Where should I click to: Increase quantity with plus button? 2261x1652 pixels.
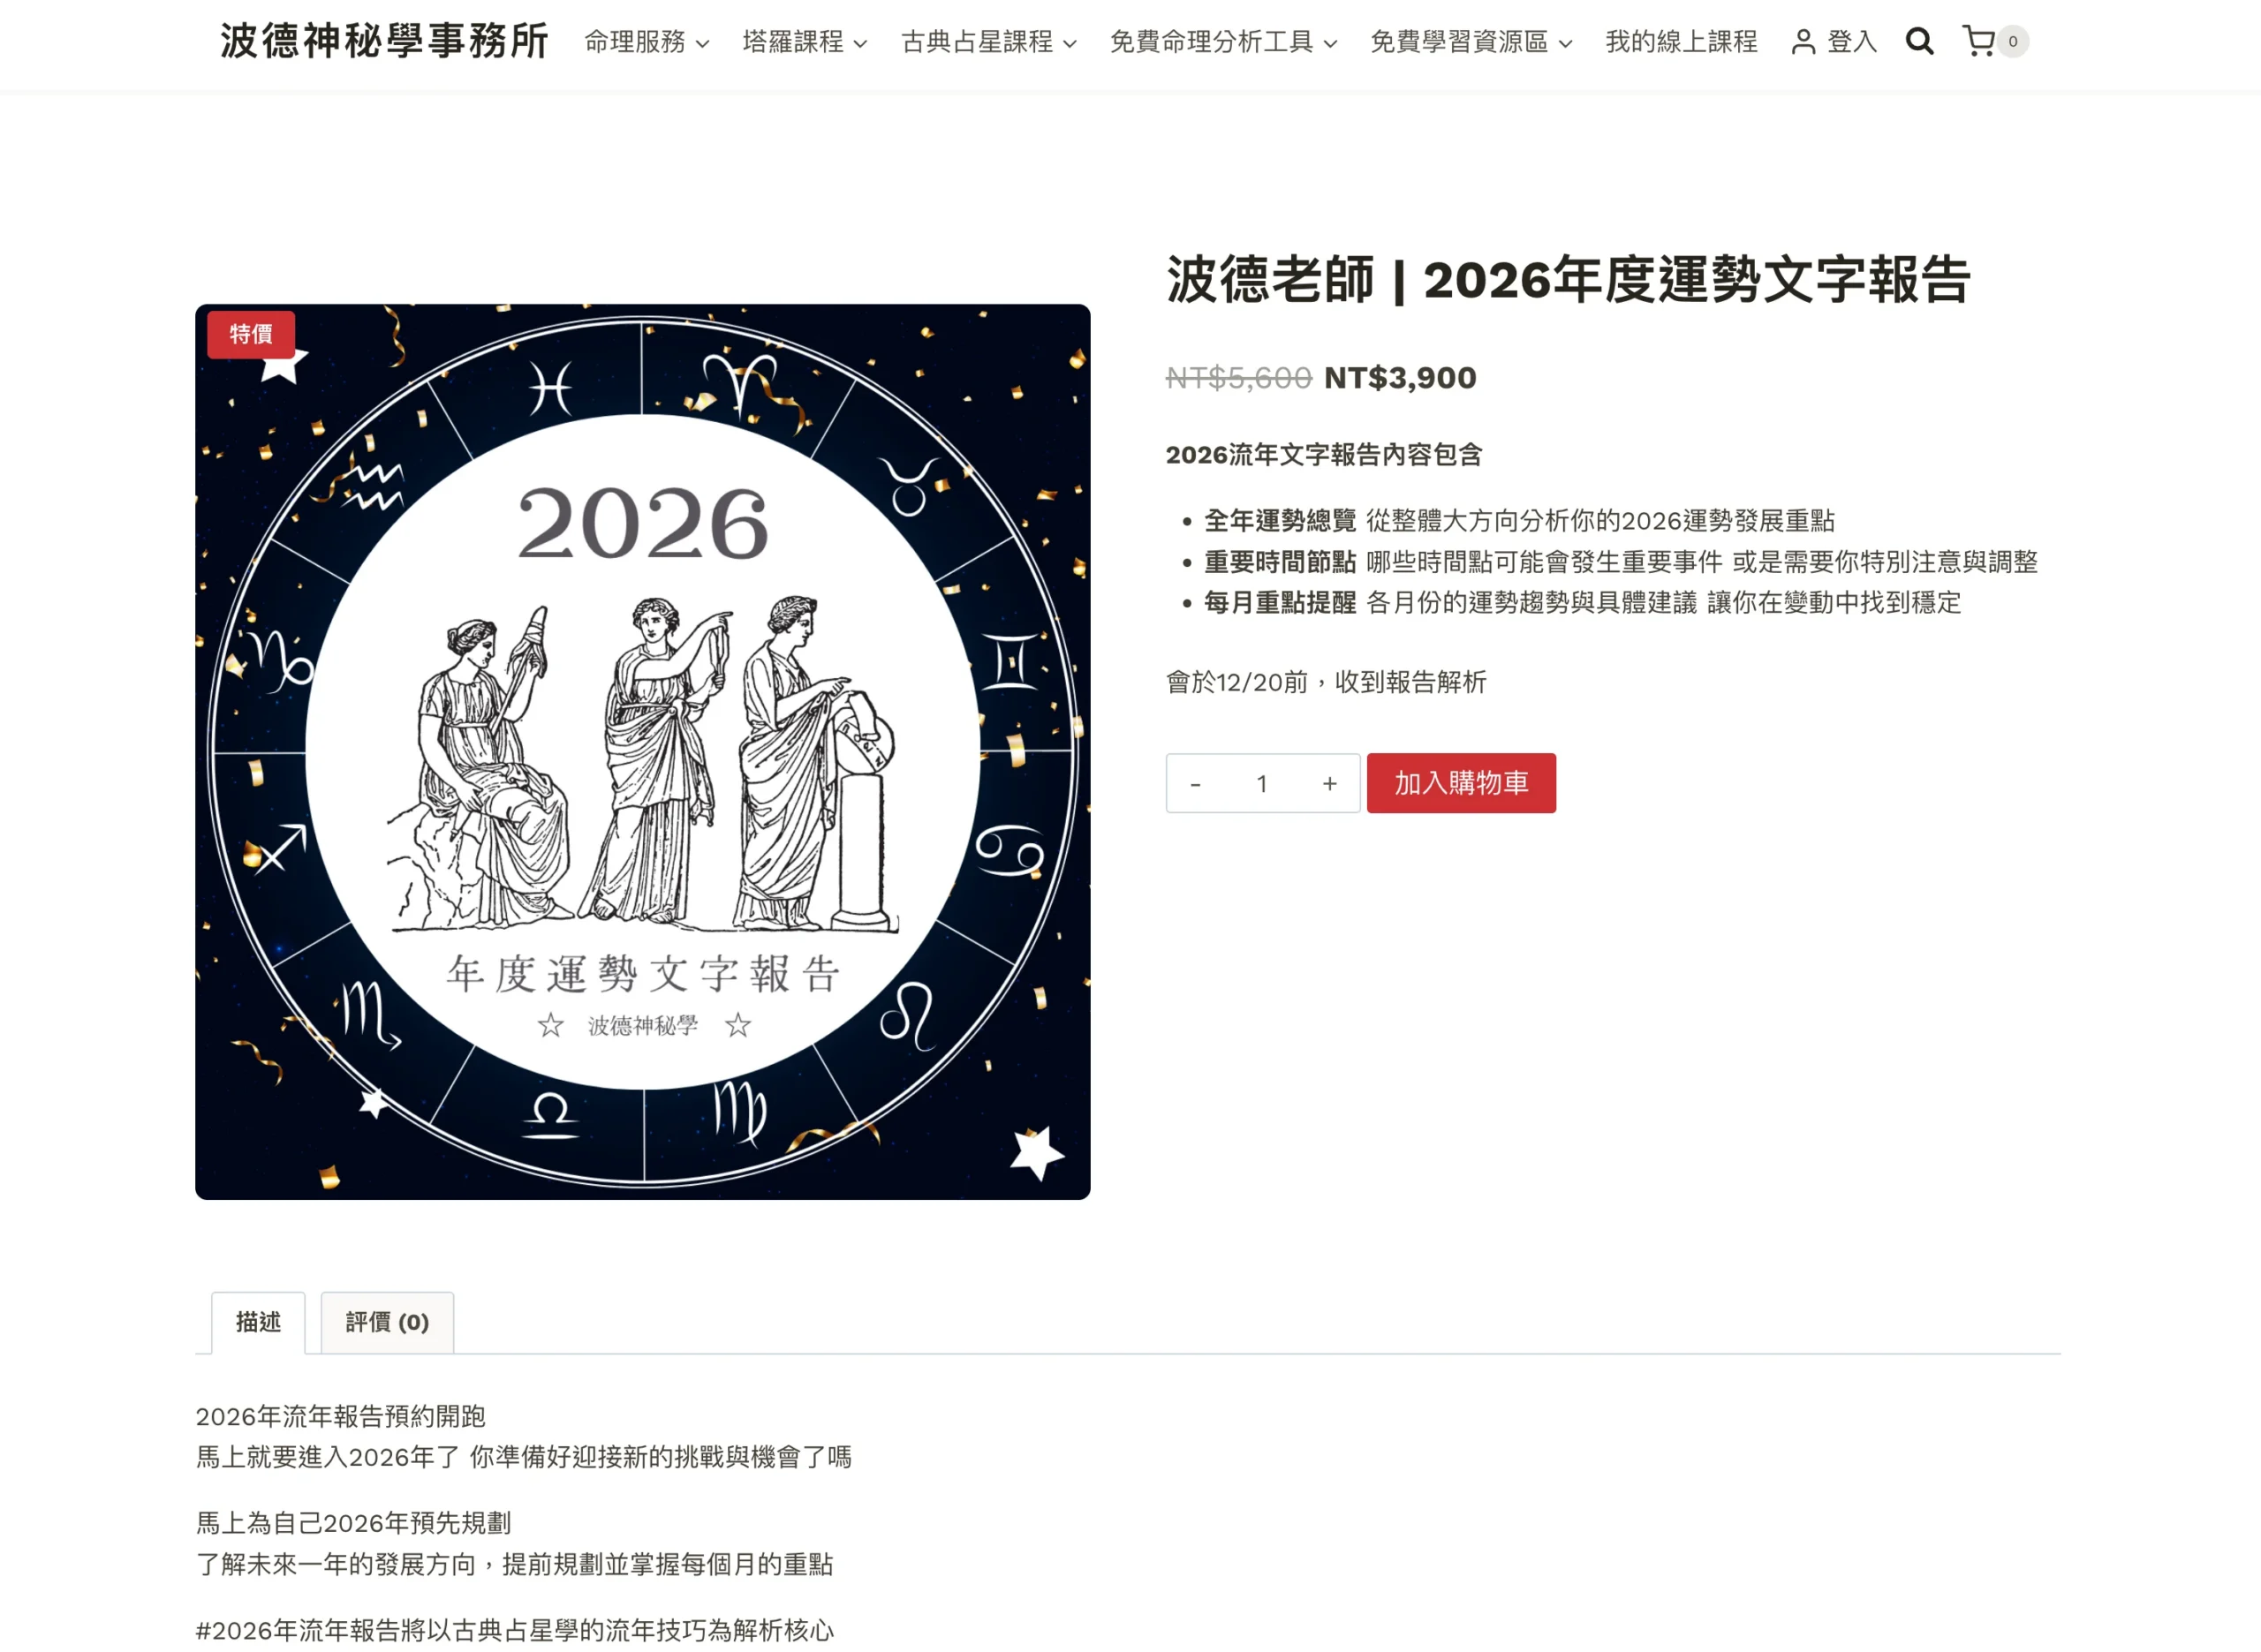pyautogui.click(x=1329, y=784)
